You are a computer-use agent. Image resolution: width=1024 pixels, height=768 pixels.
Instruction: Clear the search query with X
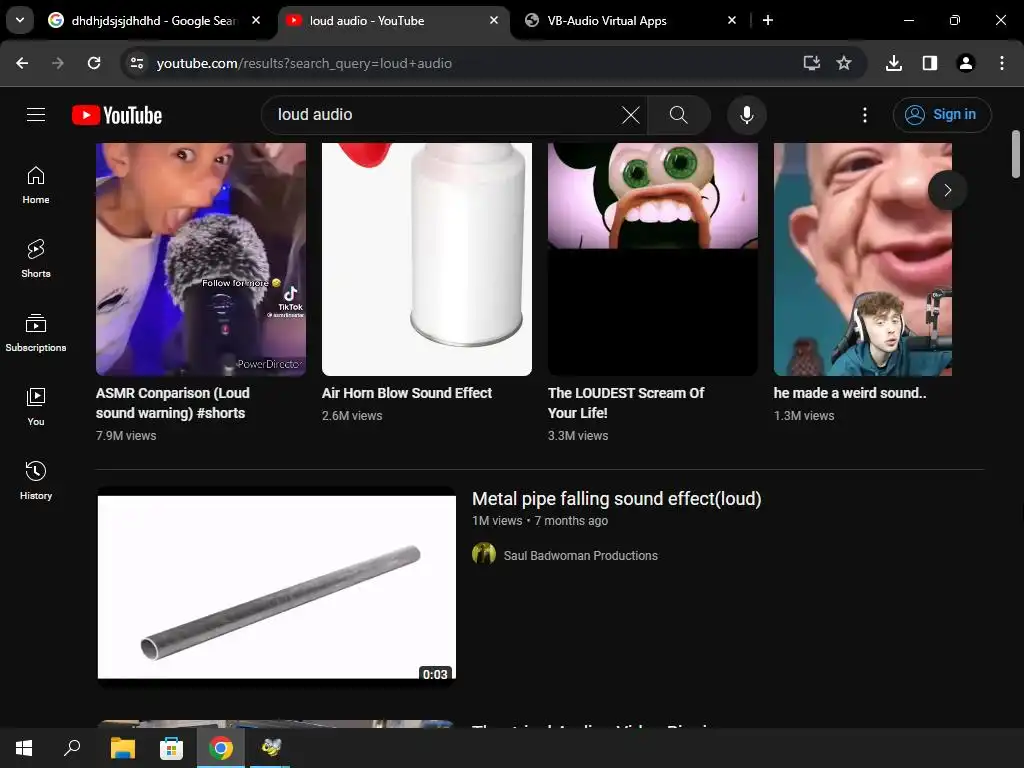point(630,115)
